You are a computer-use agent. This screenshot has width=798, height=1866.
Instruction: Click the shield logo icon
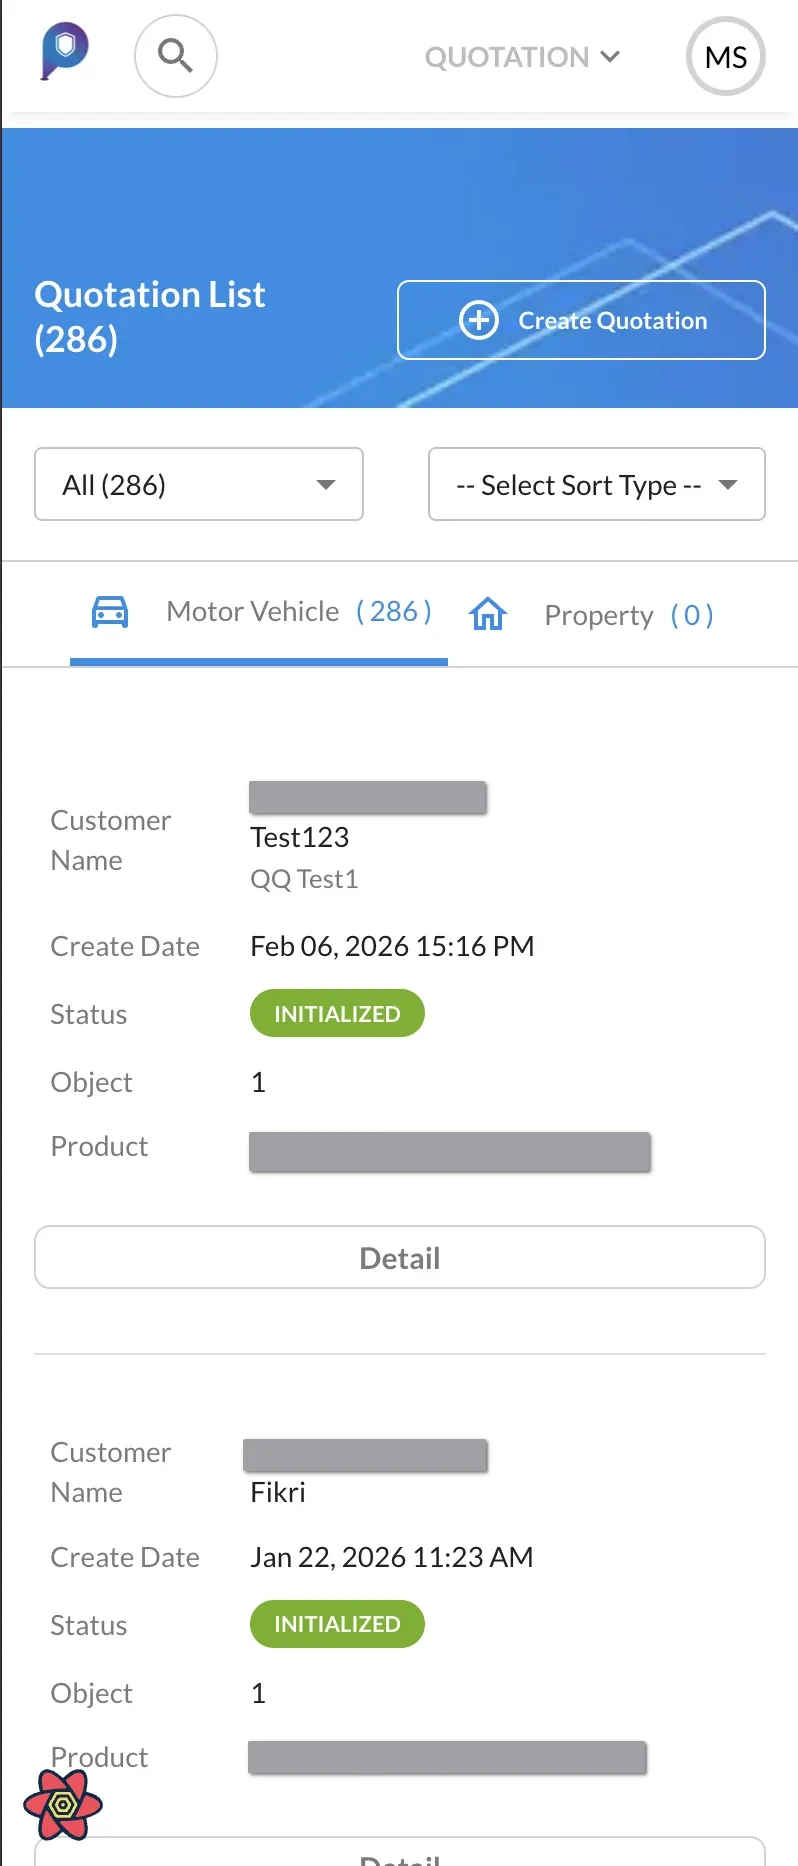tap(65, 50)
